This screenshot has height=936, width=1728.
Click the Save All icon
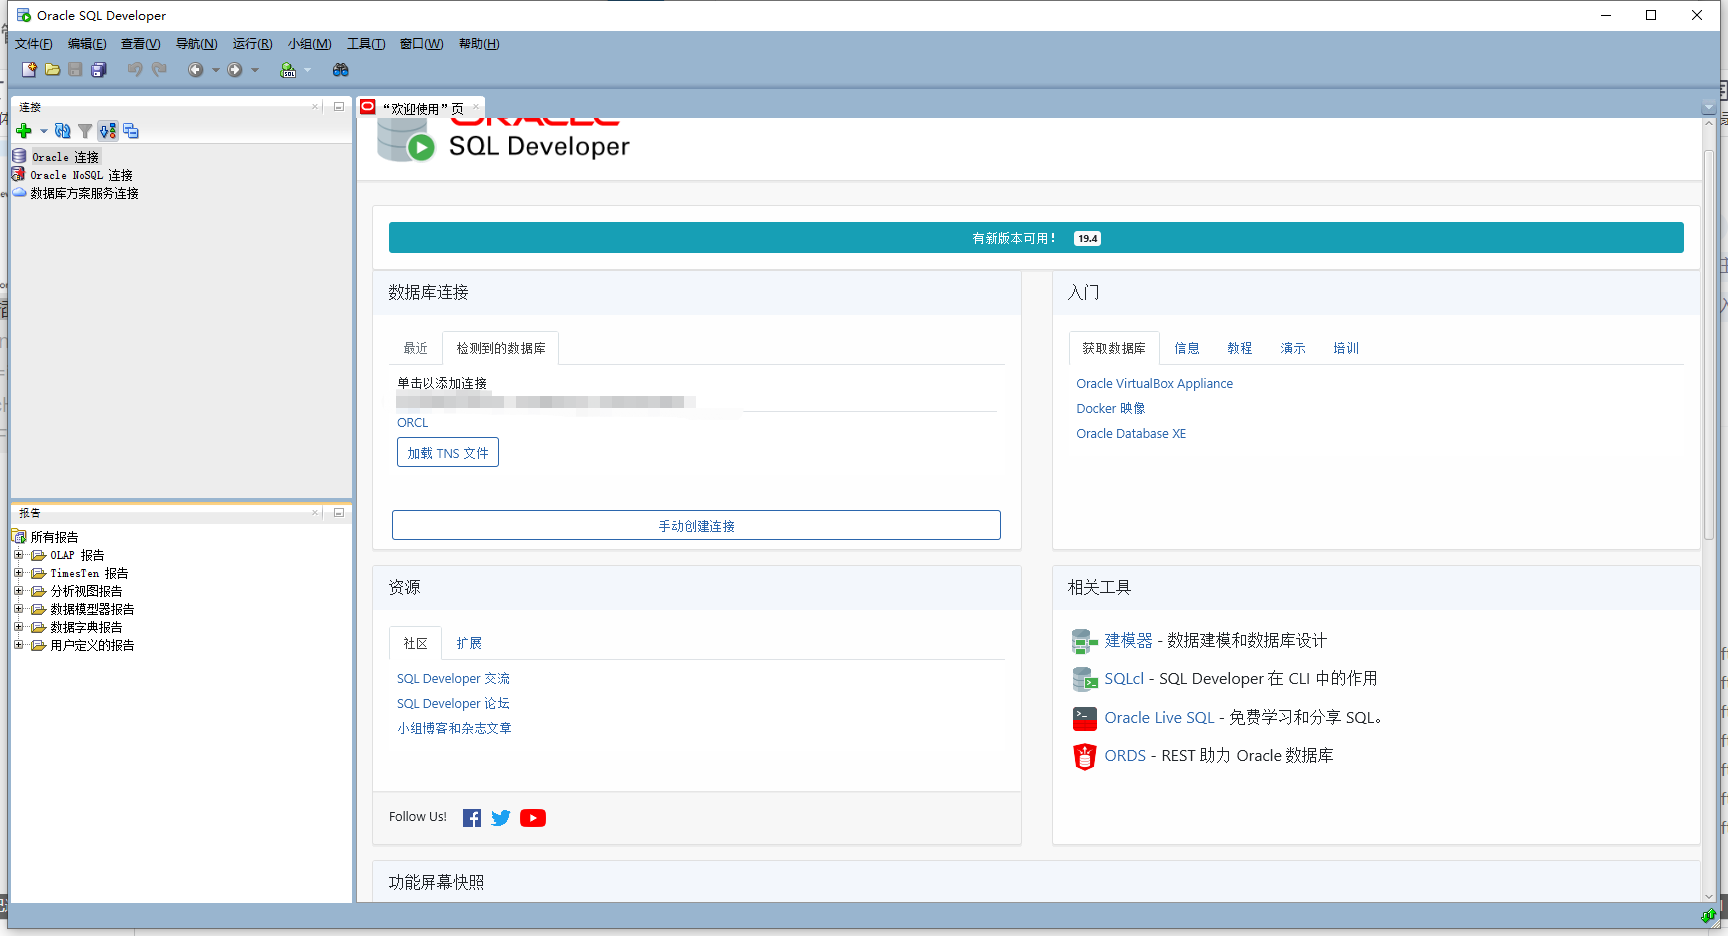tap(99, 70)
